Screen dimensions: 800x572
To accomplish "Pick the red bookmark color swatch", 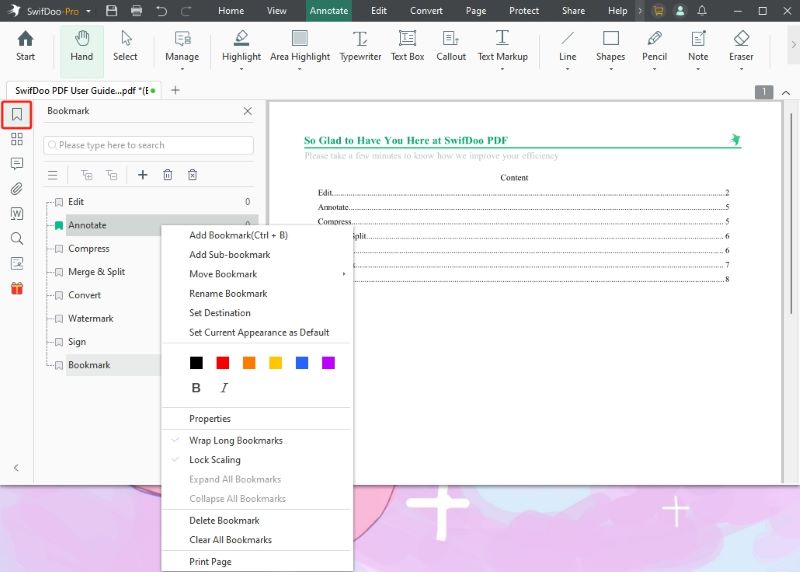I will click(x=222, y=363).
